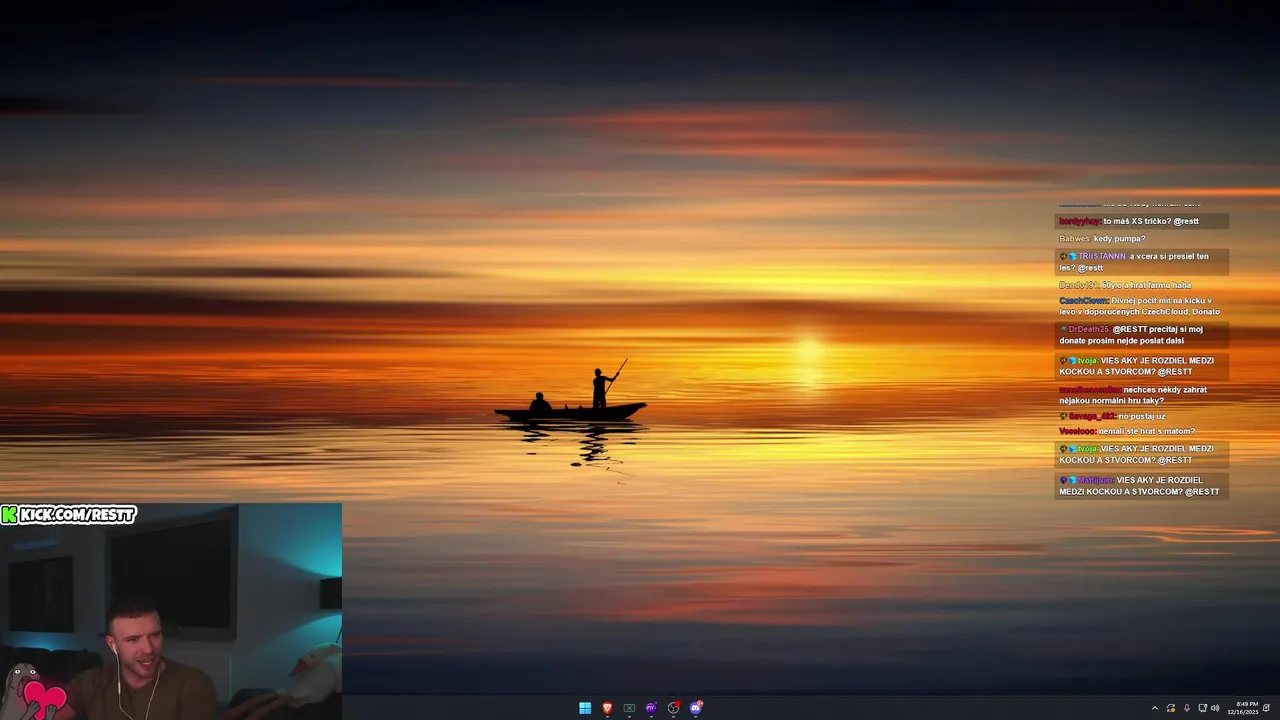
Task: Open Discord from the taskbar
Action: pos(696,708)
